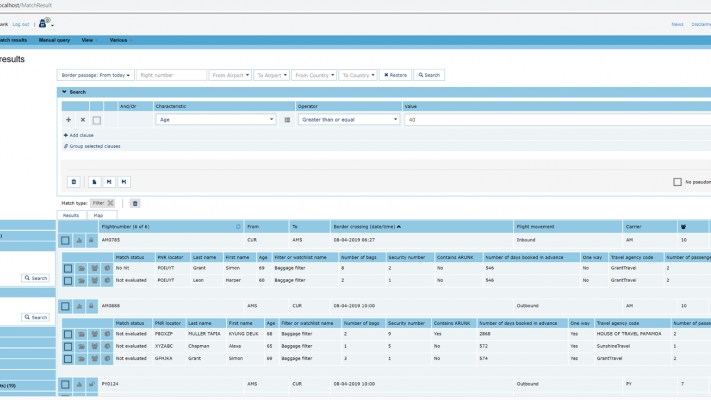Switch to the Map tab
This screenshot has width=711, height=400.
98,215
